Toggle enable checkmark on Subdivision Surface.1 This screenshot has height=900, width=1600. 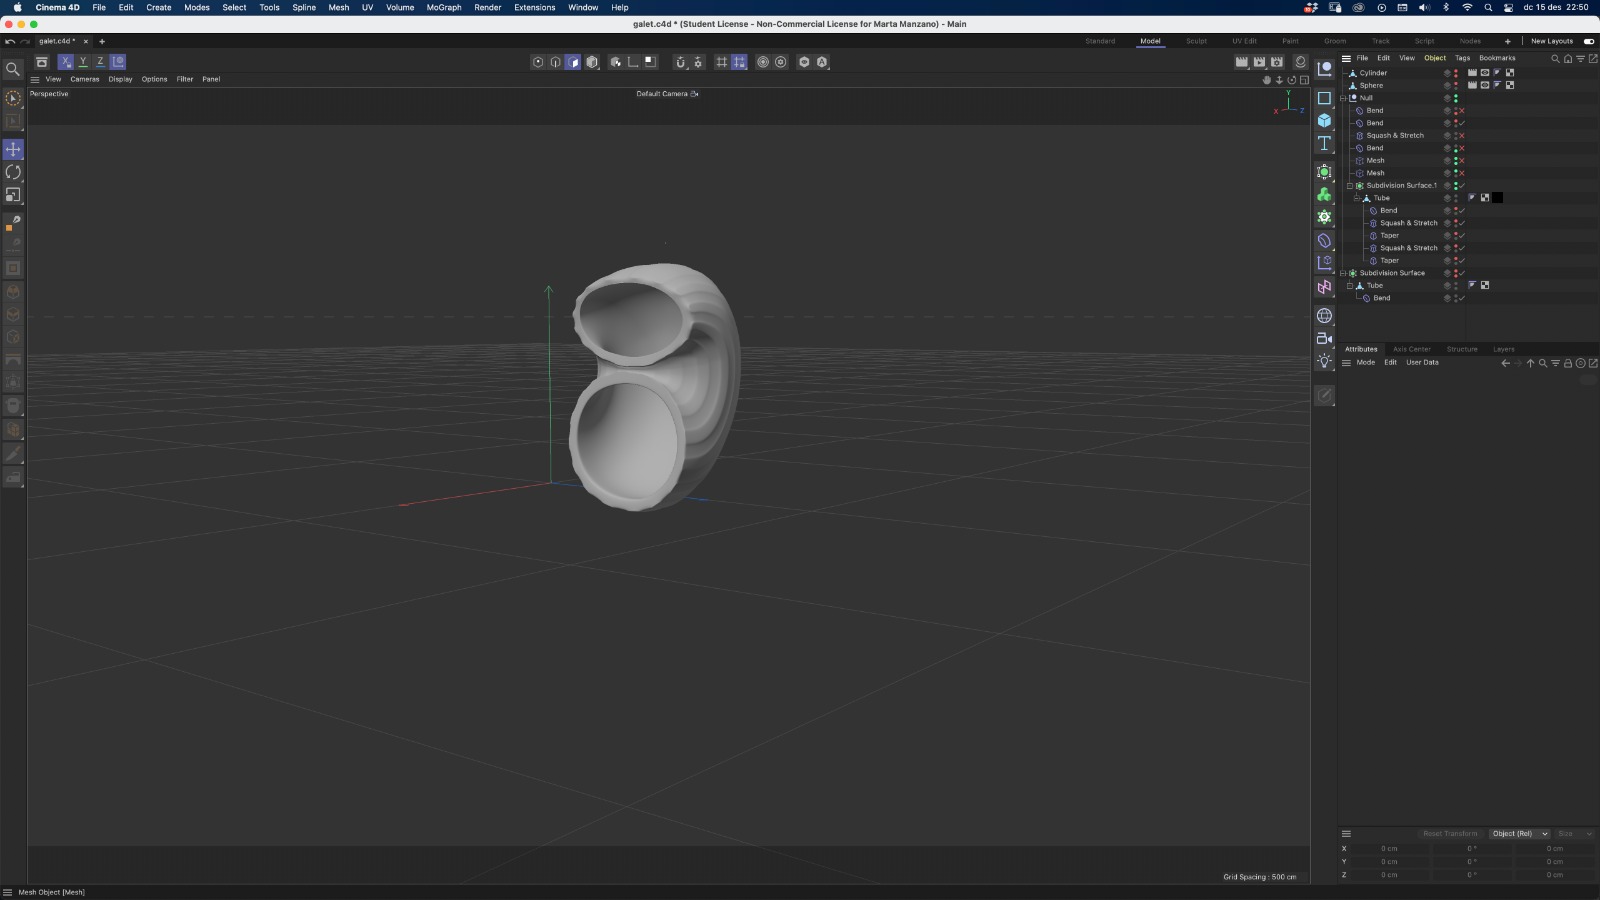[1462, 186]
